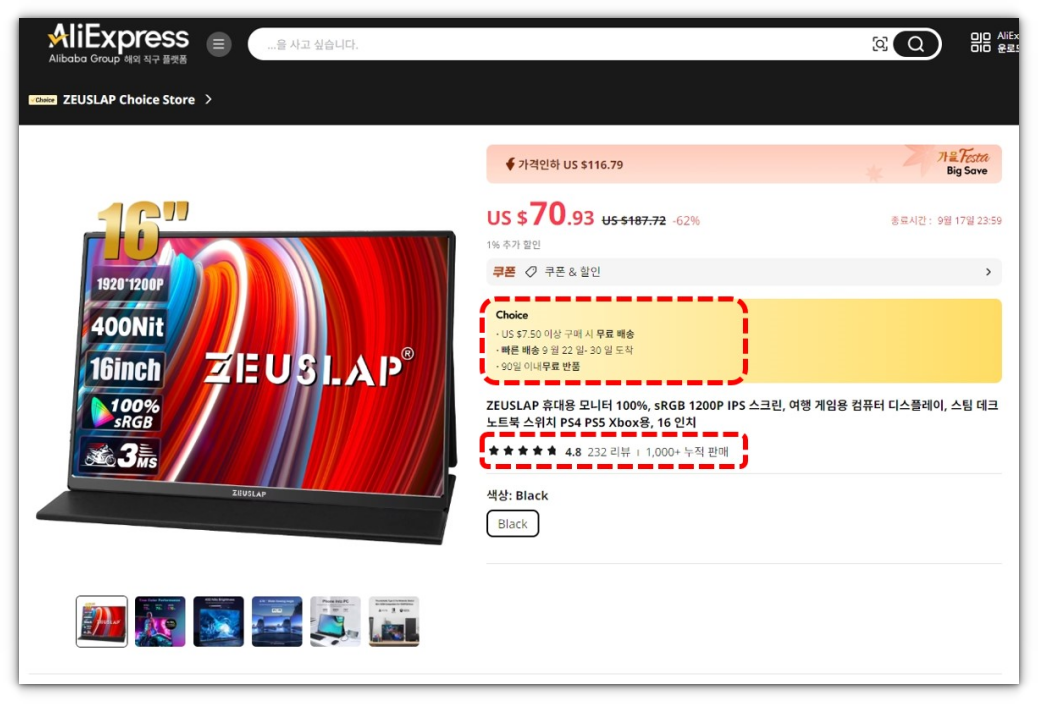This screenshot has height=704, width=1038.
Task: Select the first product thumbnail
Action: 101,621
